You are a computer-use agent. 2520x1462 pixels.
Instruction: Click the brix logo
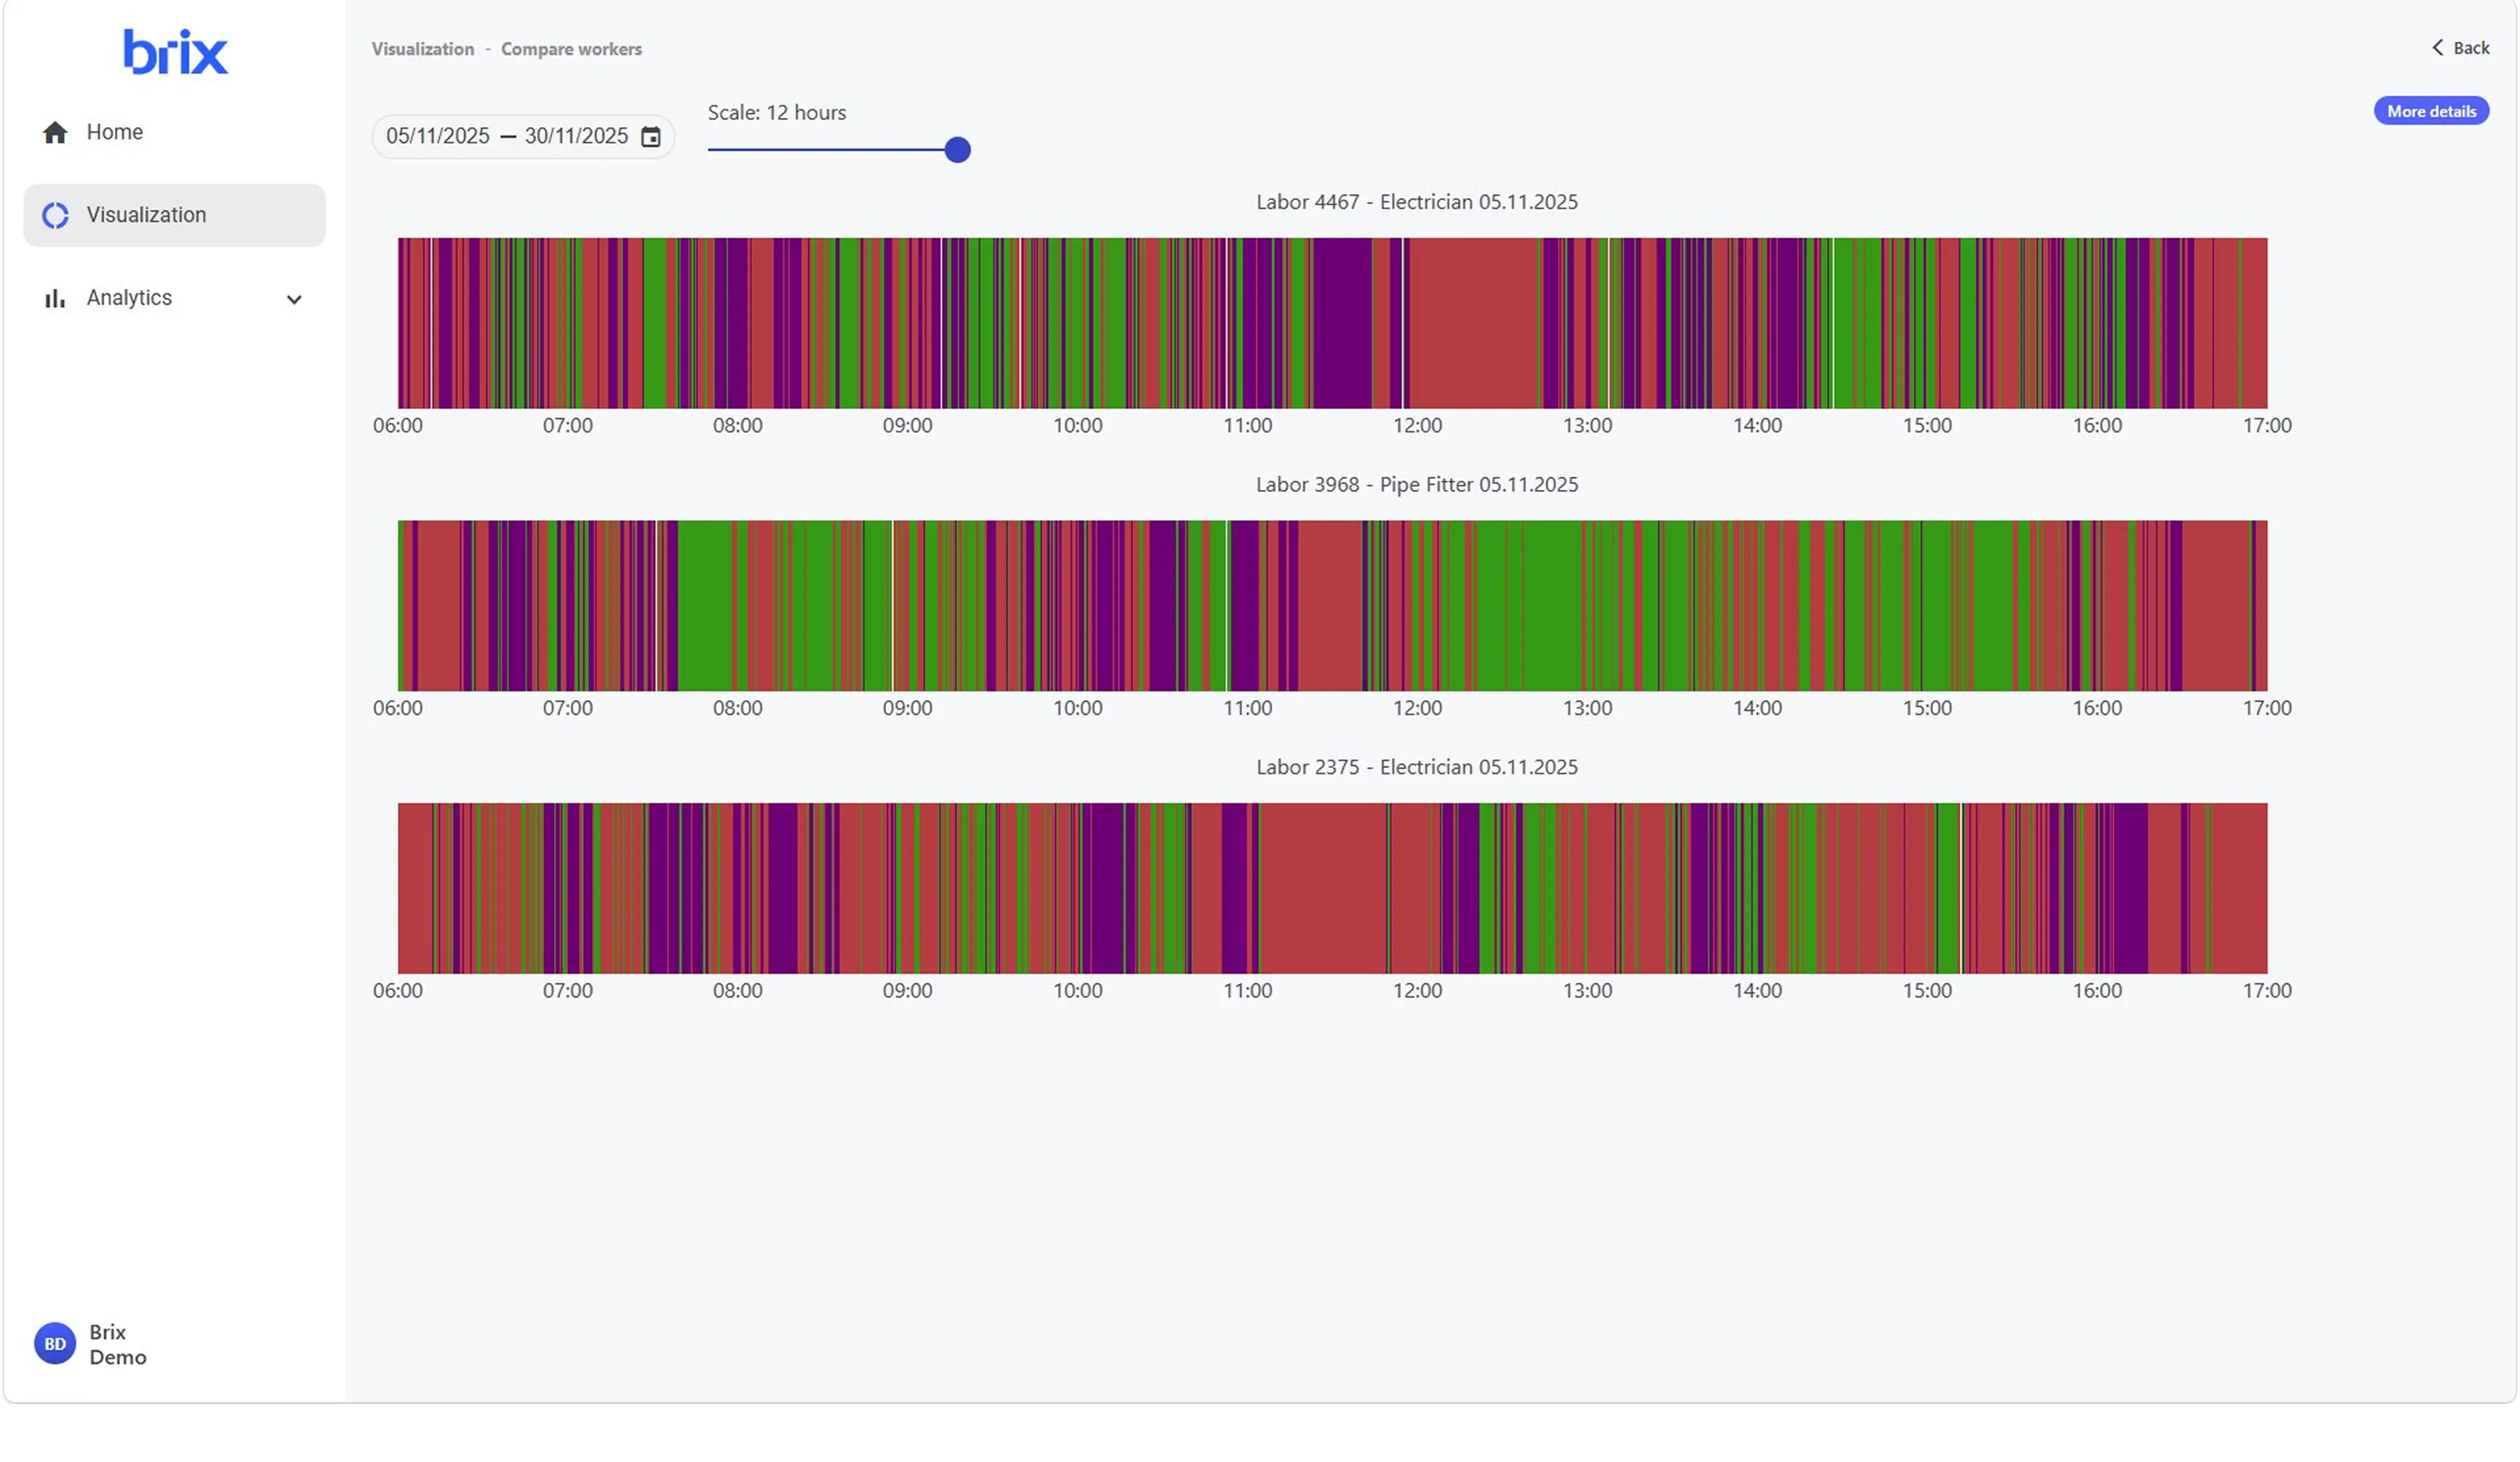(x=175, y=52)
